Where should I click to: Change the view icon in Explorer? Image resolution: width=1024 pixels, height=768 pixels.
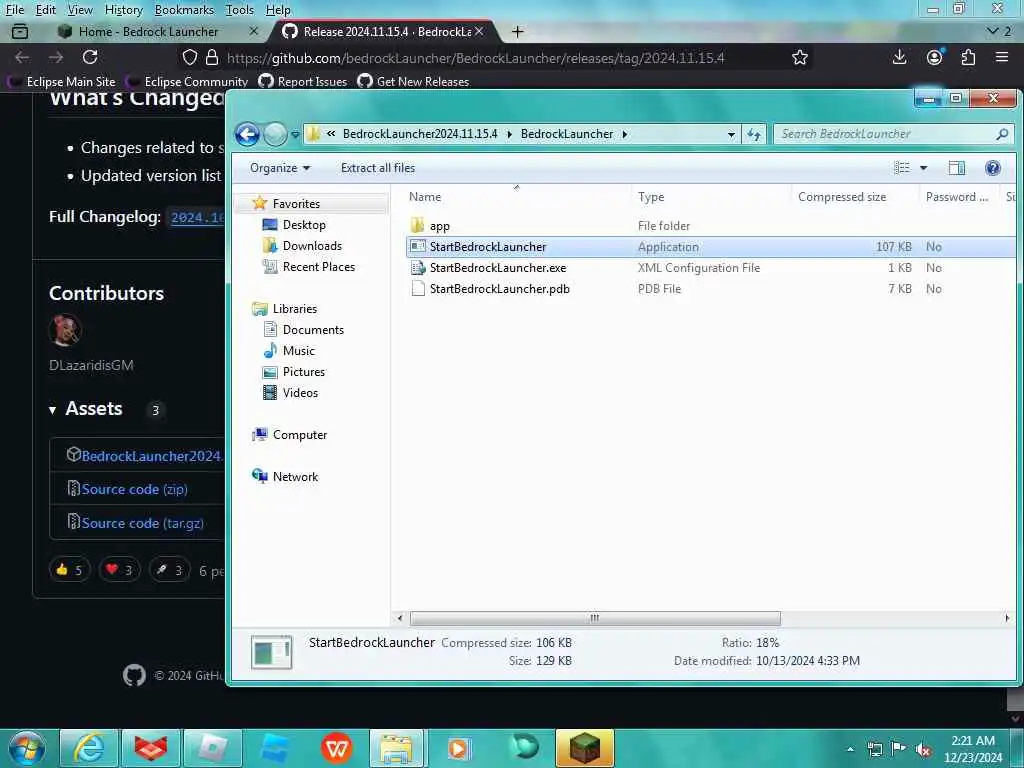(x=901, y=168)
